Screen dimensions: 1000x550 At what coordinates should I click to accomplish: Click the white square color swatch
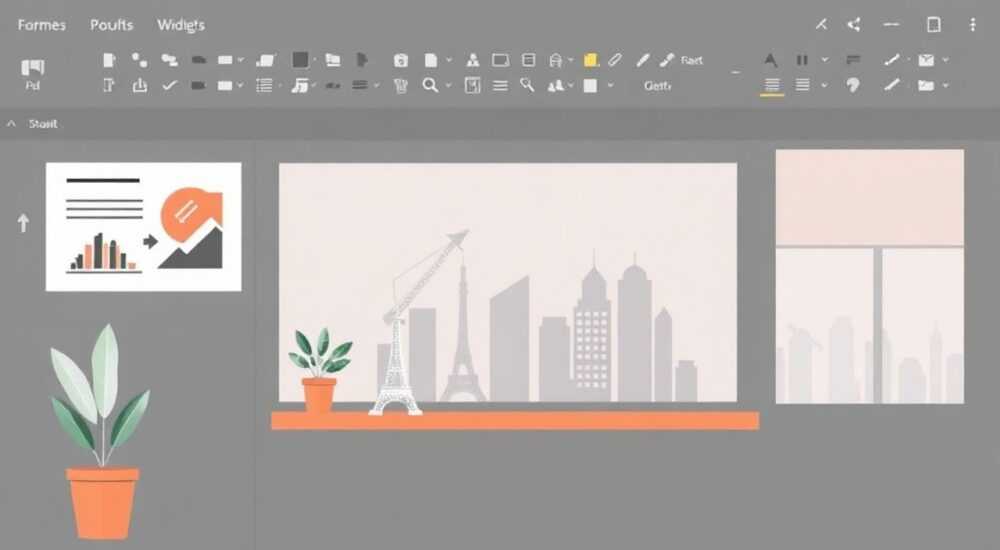pos(591,85)
